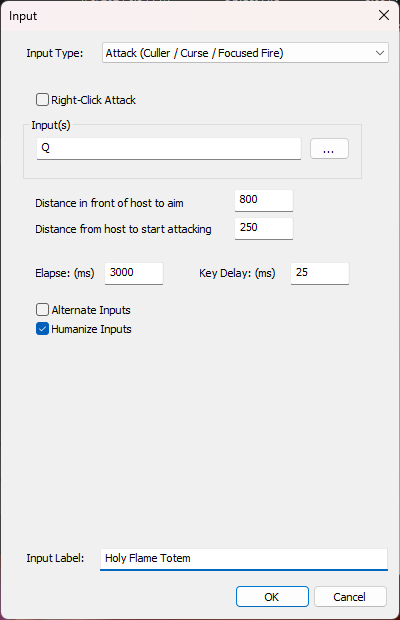
Task: Enable the Right-Click Attack checkbox
Action: 42,100
